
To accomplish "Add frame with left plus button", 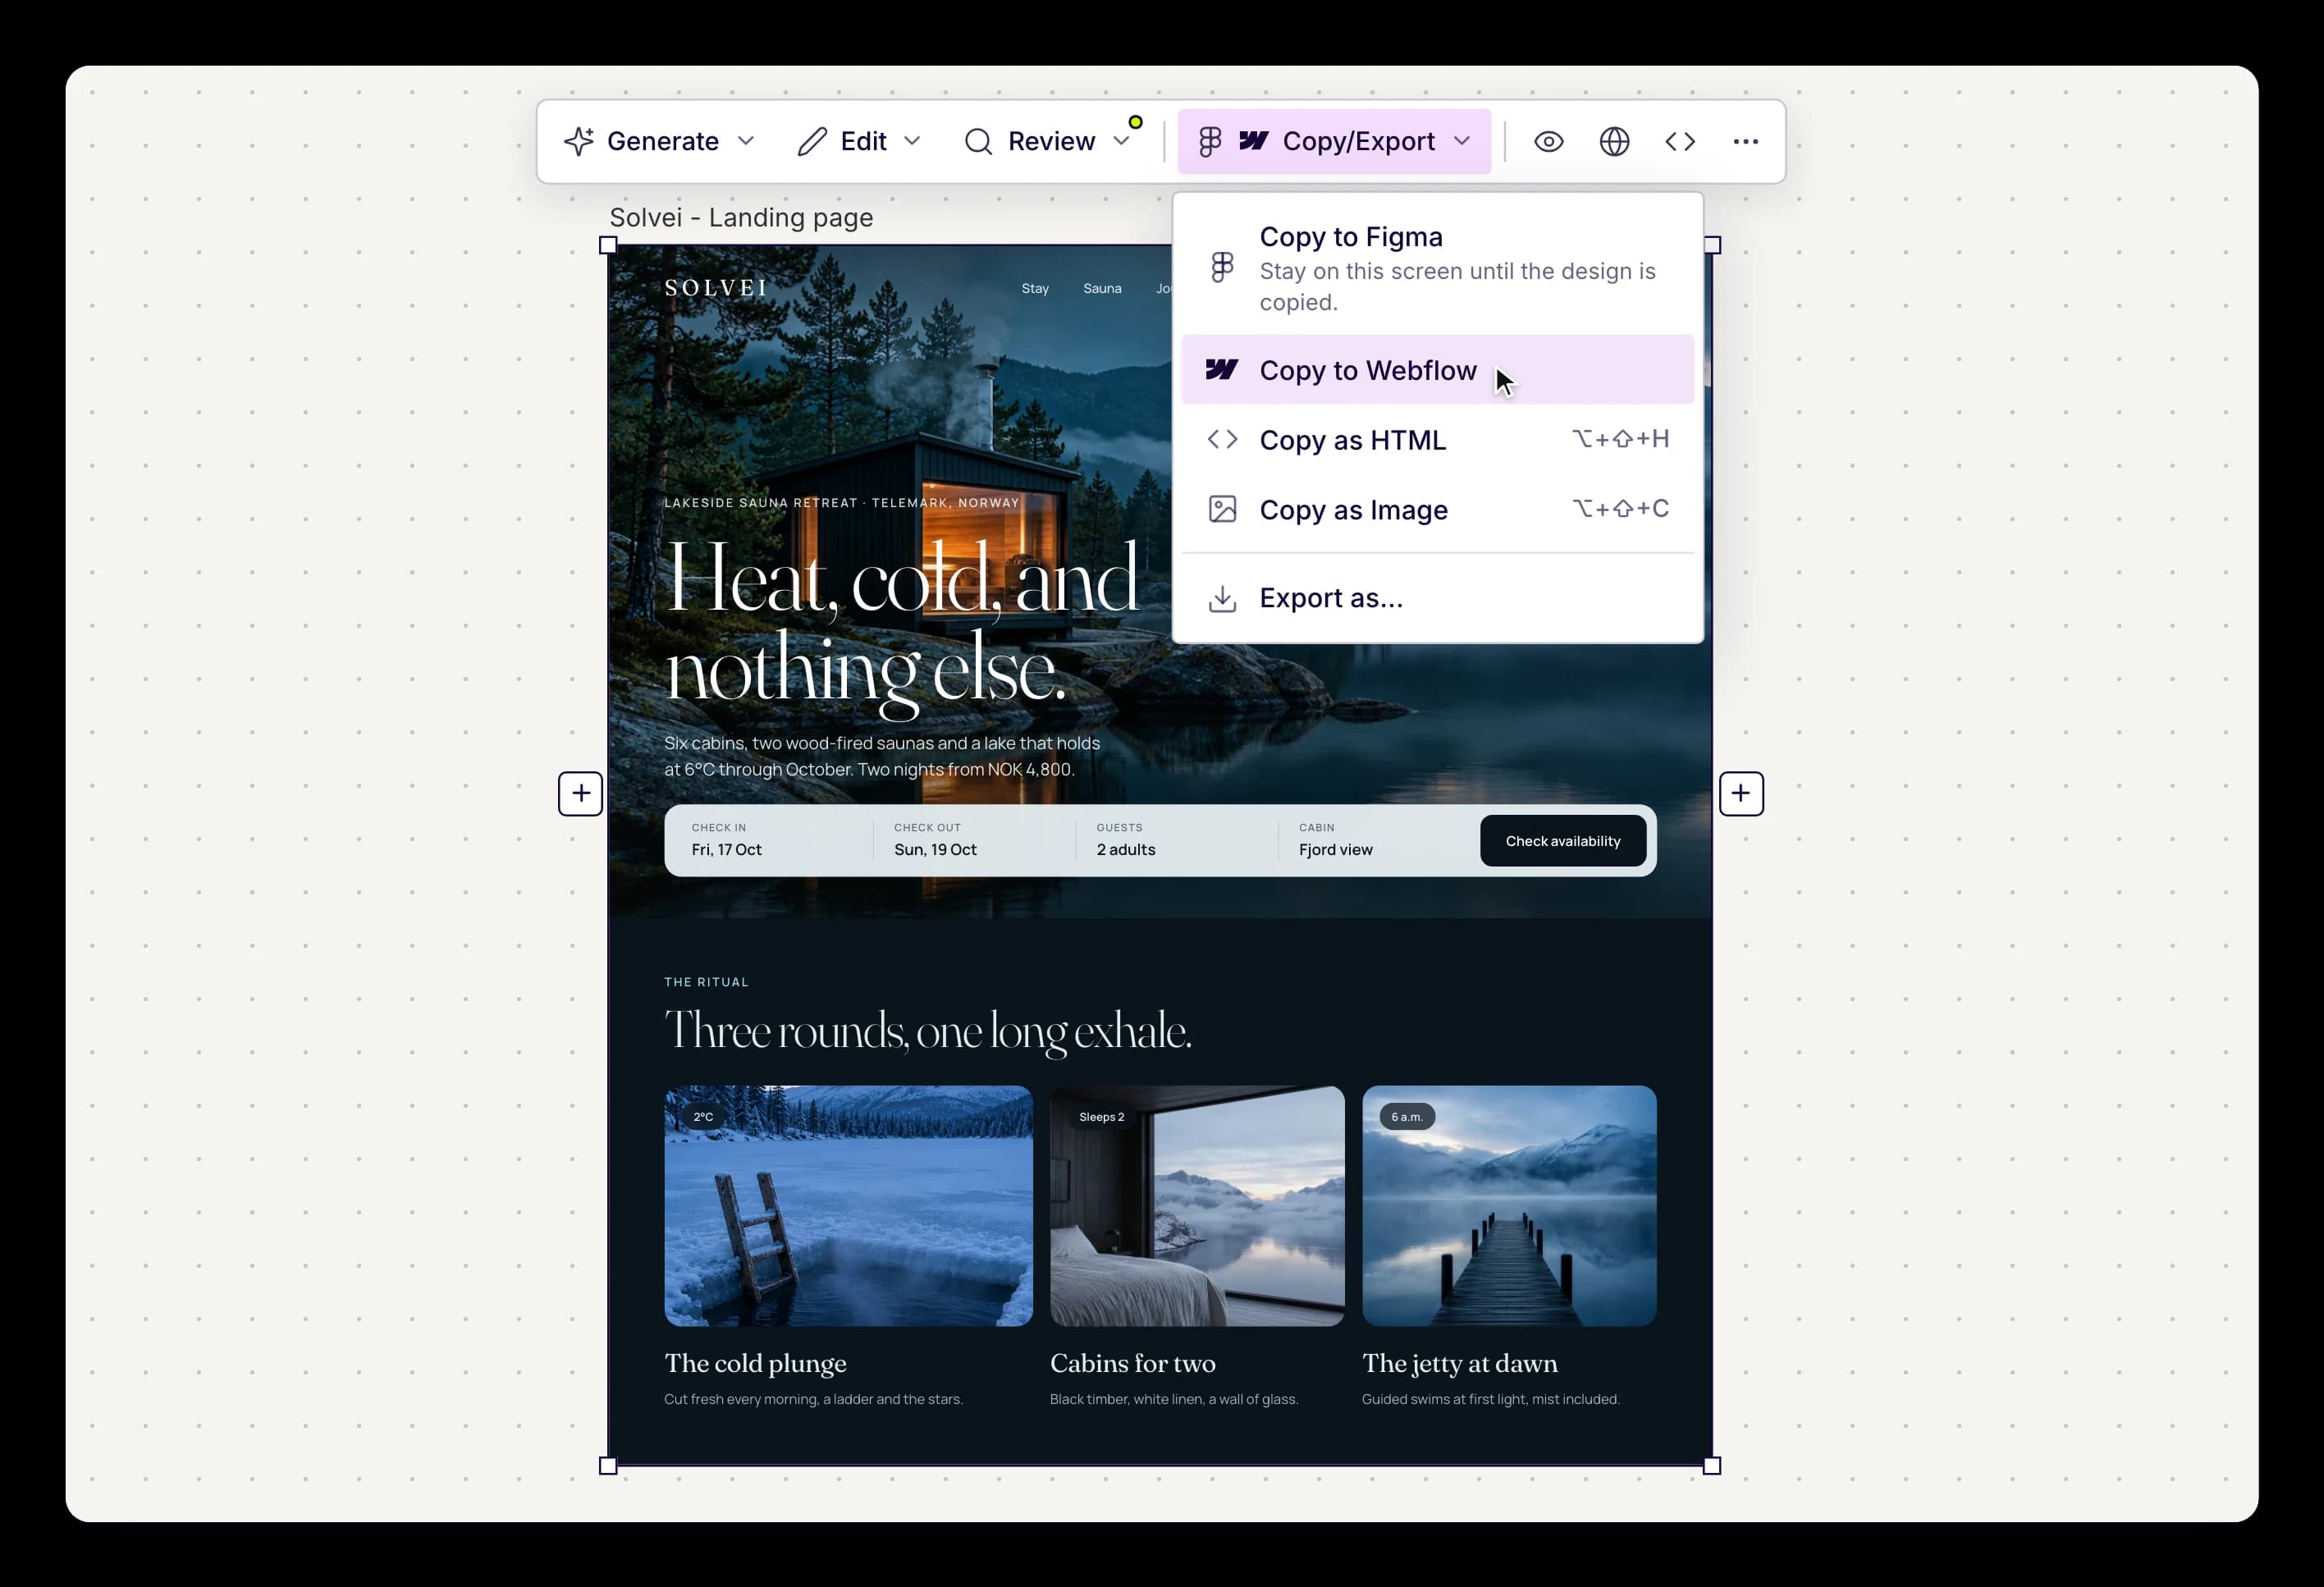I will click(581, 793).
